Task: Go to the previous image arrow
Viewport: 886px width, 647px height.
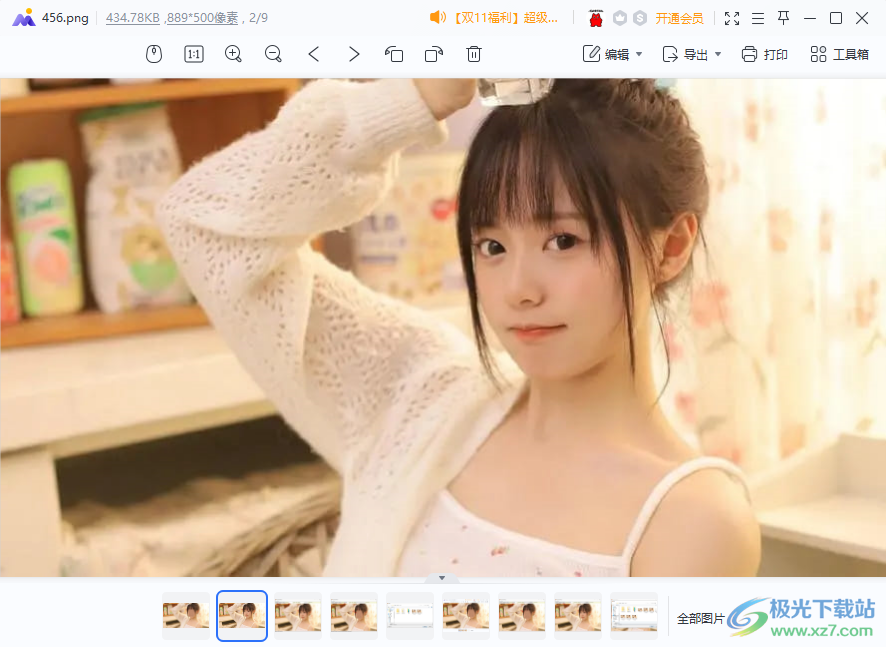Action: tap(314, 54)
